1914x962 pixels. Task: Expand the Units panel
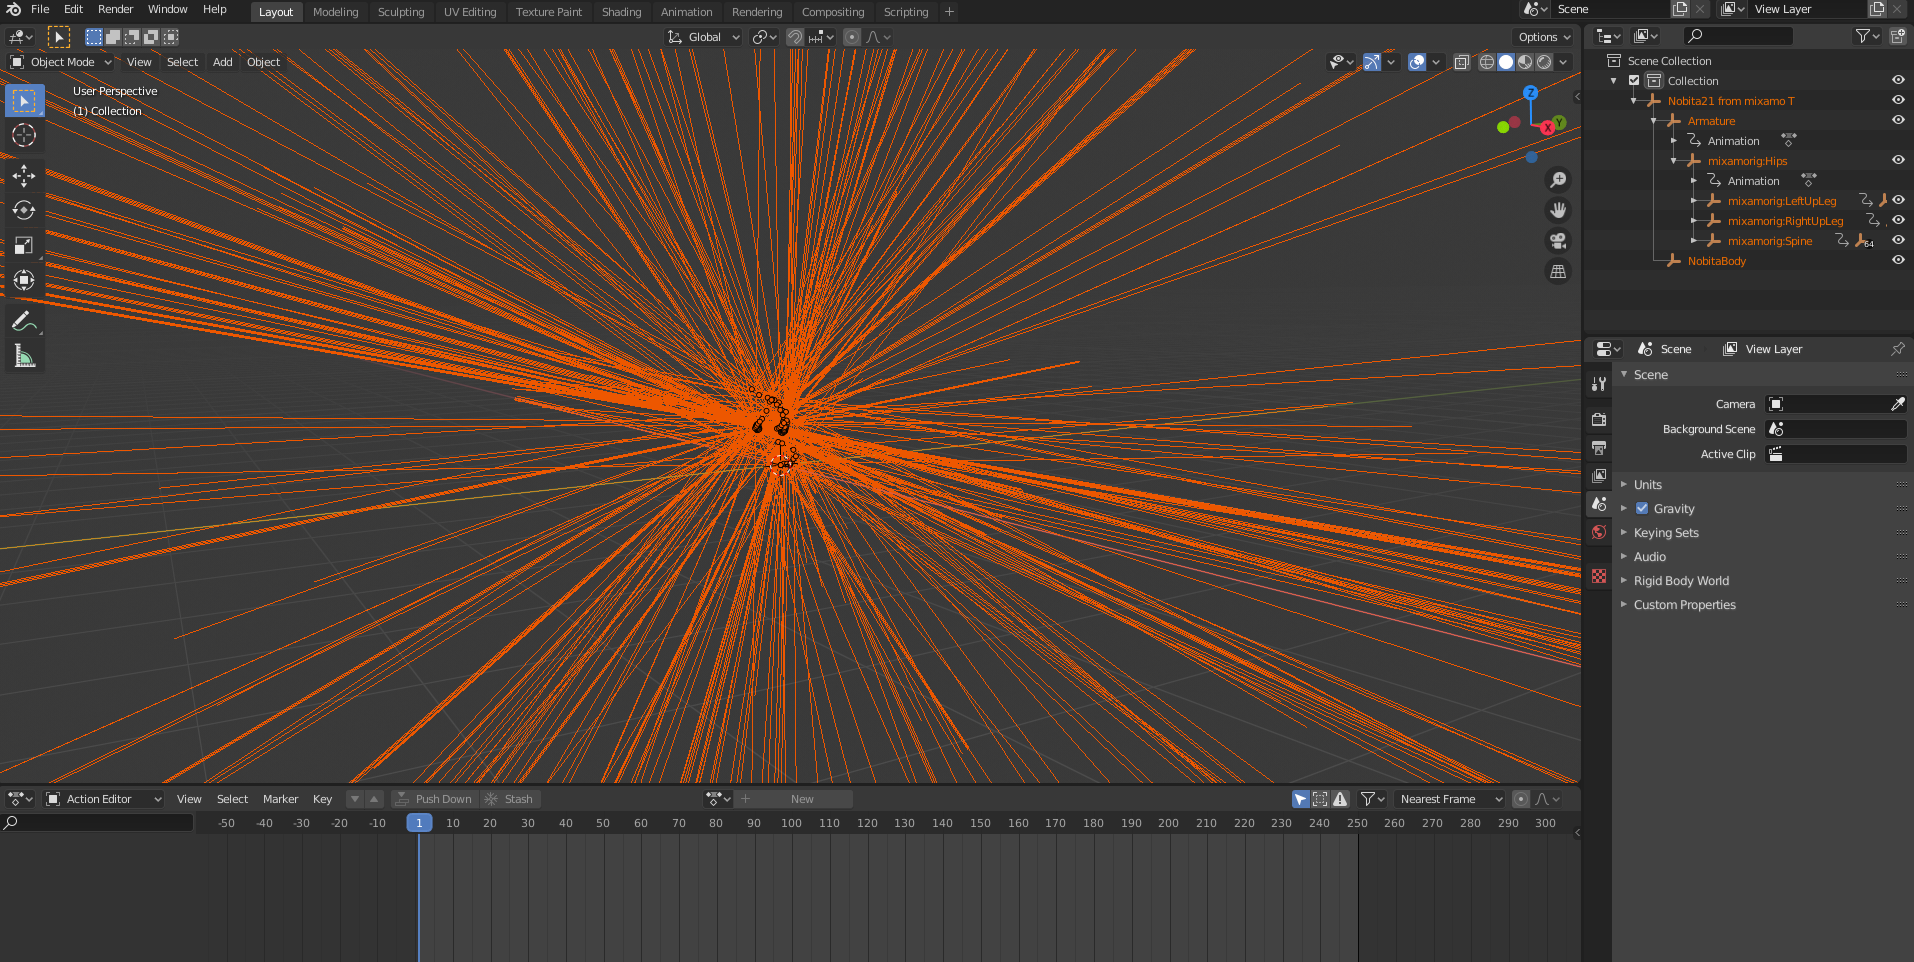[1647, 484]
